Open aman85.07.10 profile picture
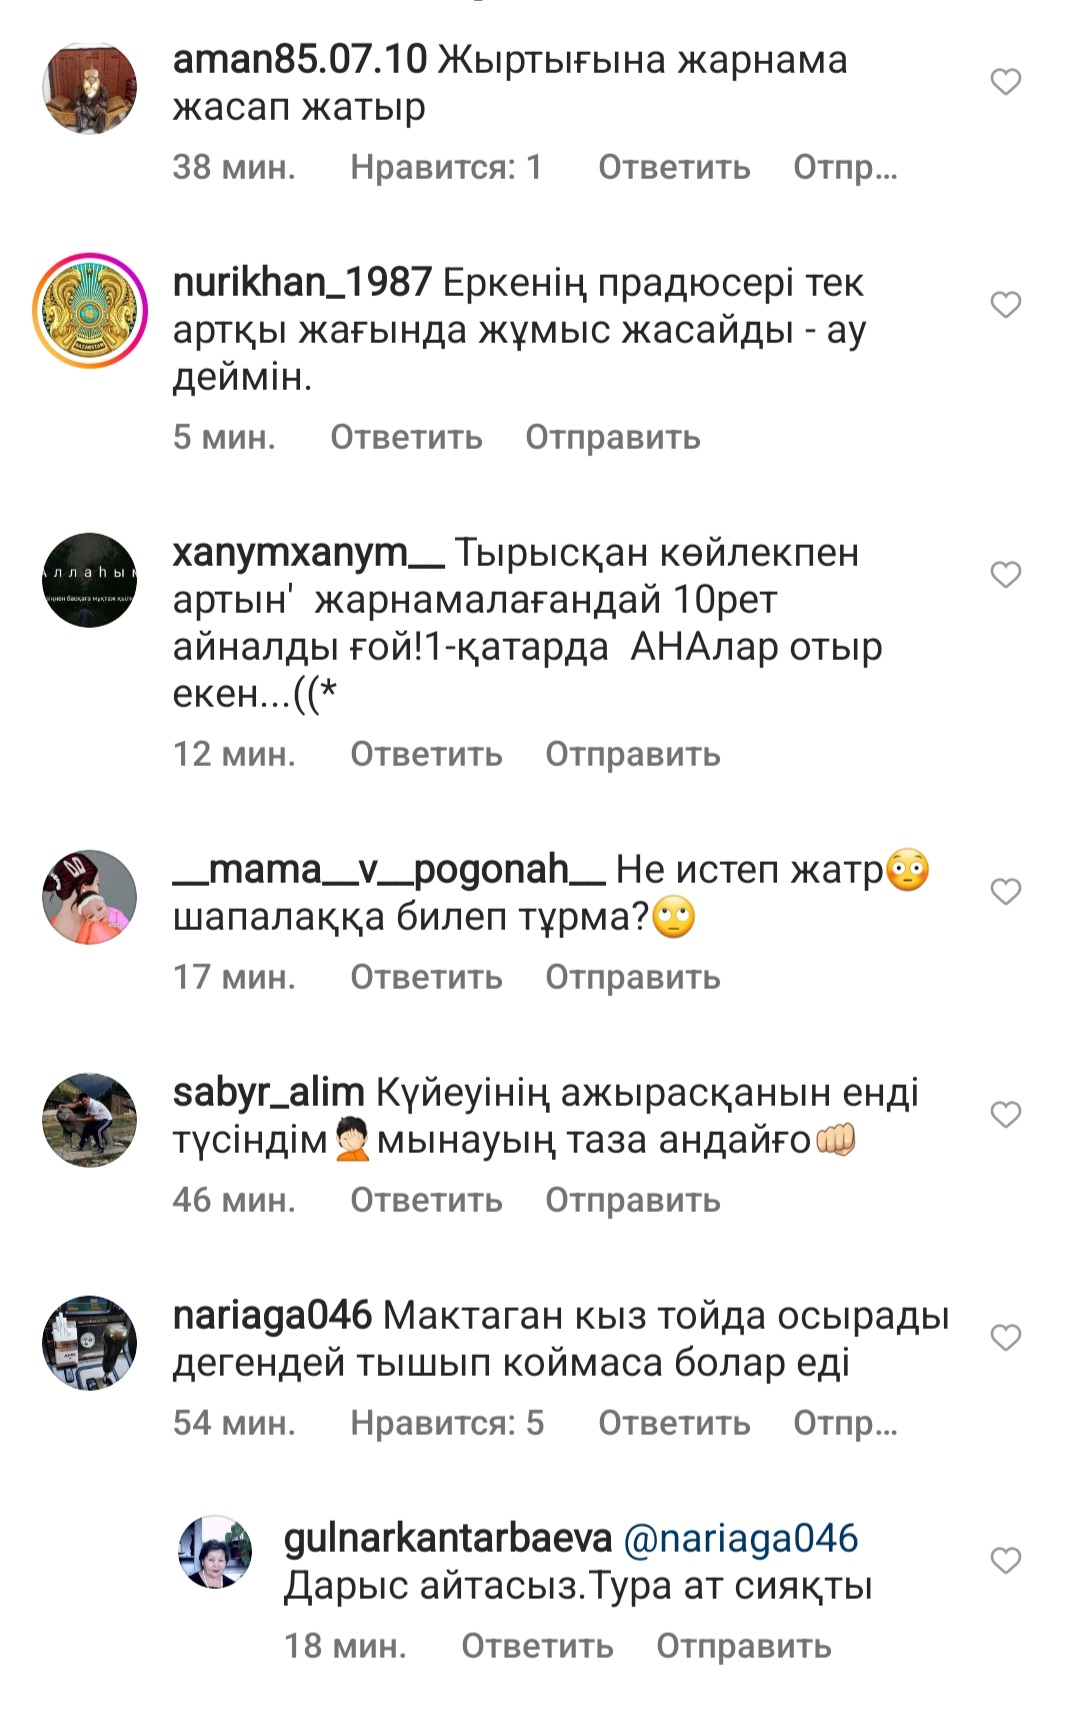1080x1713 pixels. pyautogui.click(x=89, y=87)
